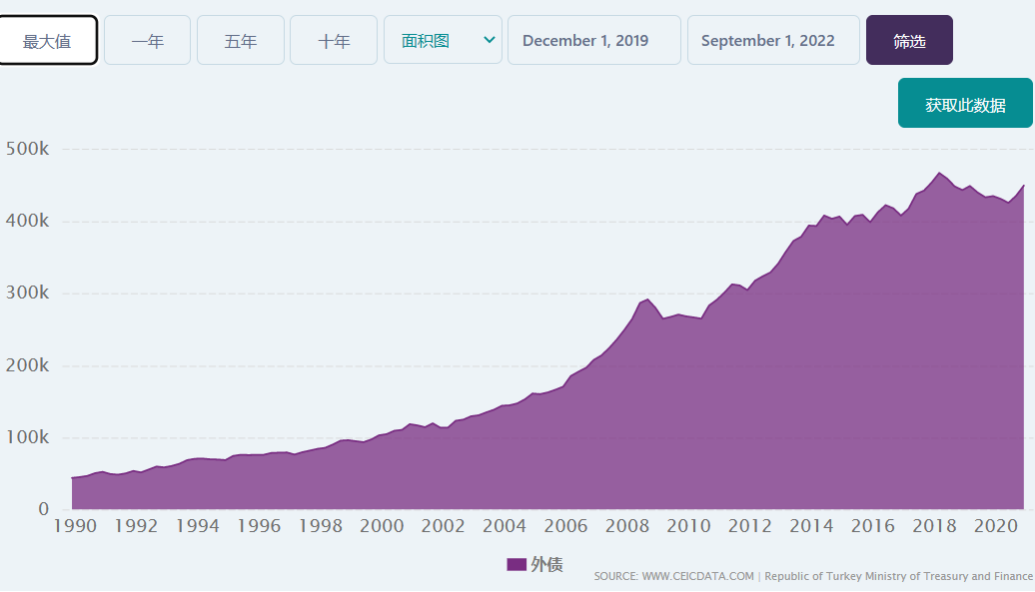Apply the 筛选 filter button
Viewport: 1035px width, 592px height.
910,40
